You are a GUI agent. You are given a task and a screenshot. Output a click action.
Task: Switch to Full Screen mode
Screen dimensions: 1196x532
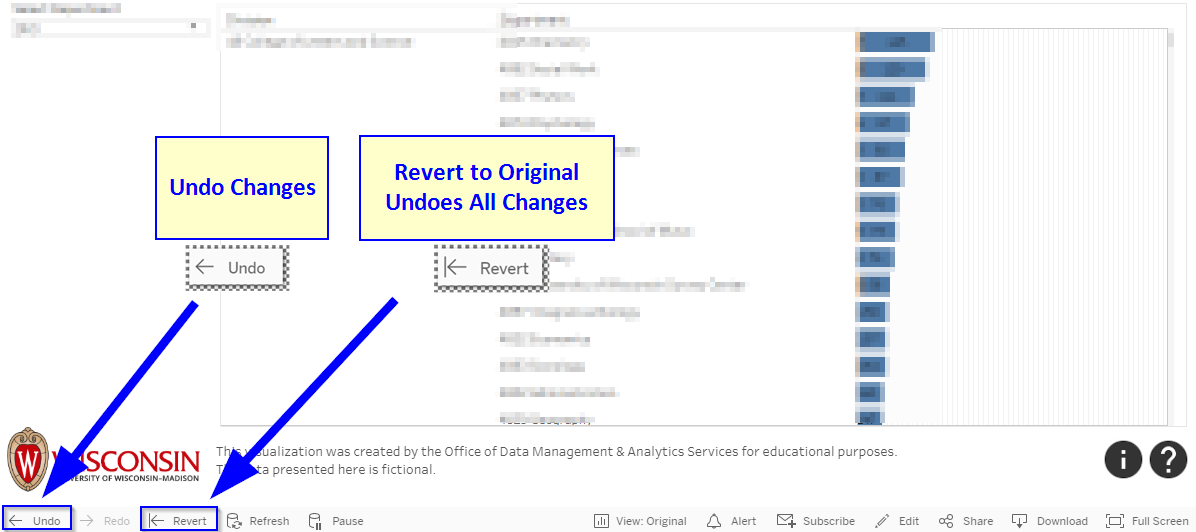pos(1147,521)
